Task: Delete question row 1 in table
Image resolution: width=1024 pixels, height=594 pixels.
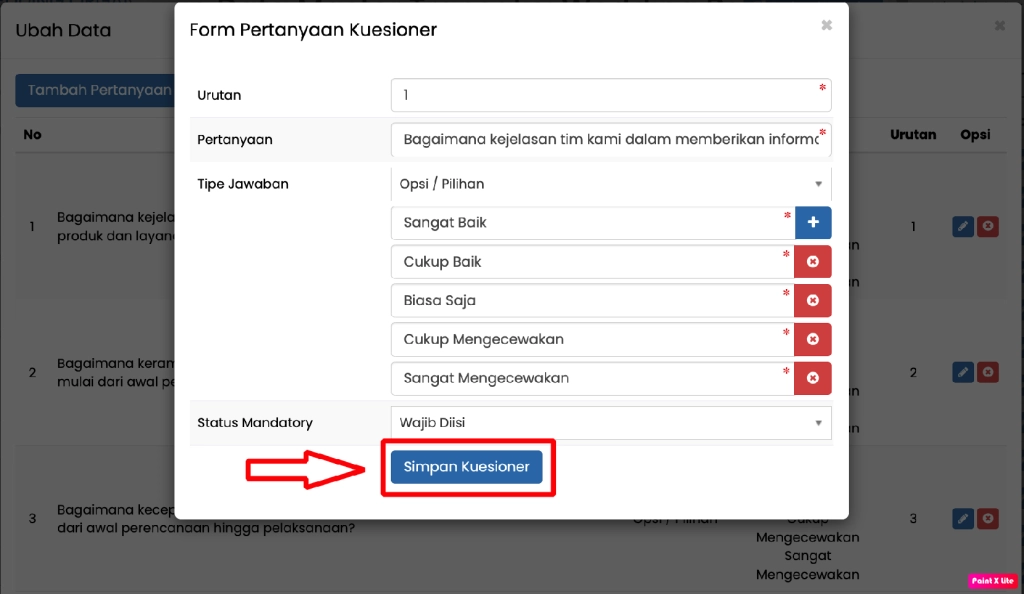Action: (988, 227)
